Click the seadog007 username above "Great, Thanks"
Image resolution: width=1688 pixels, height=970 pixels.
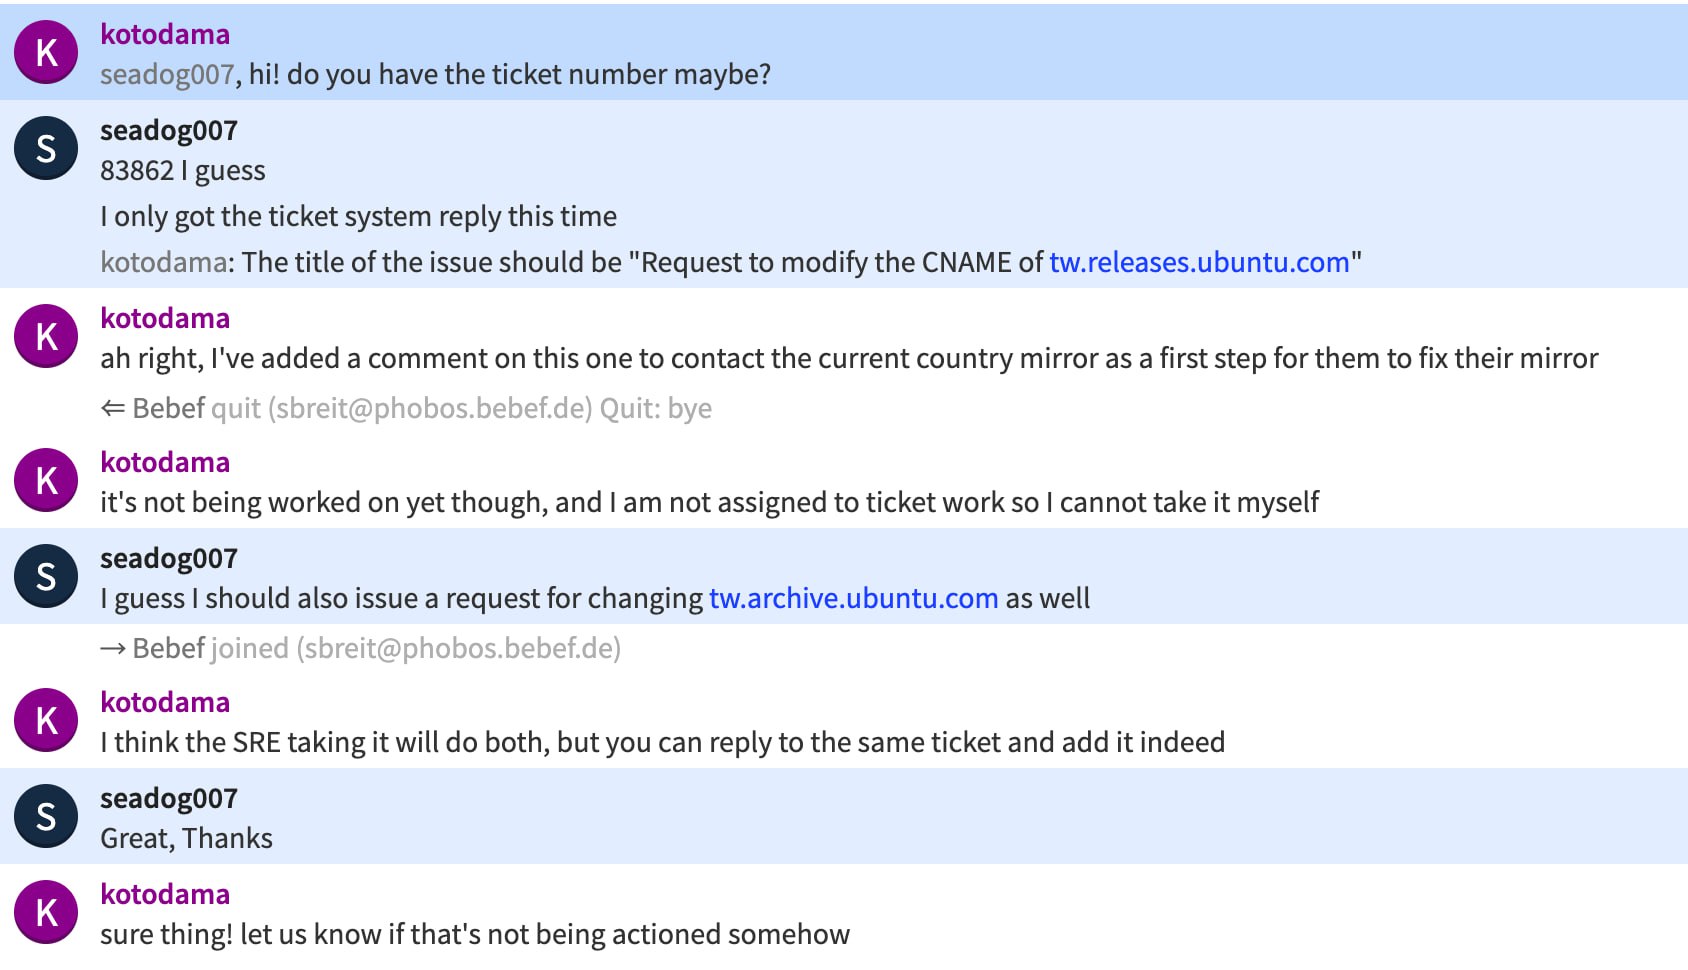[x=169, y=798]
